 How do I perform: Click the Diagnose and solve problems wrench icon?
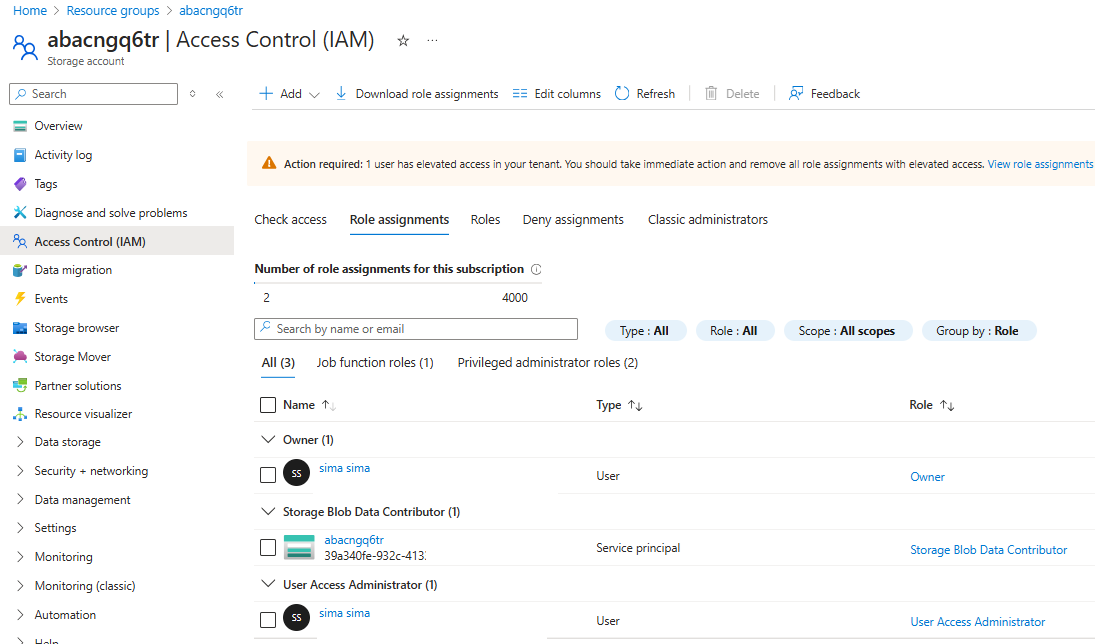[20, 212]
